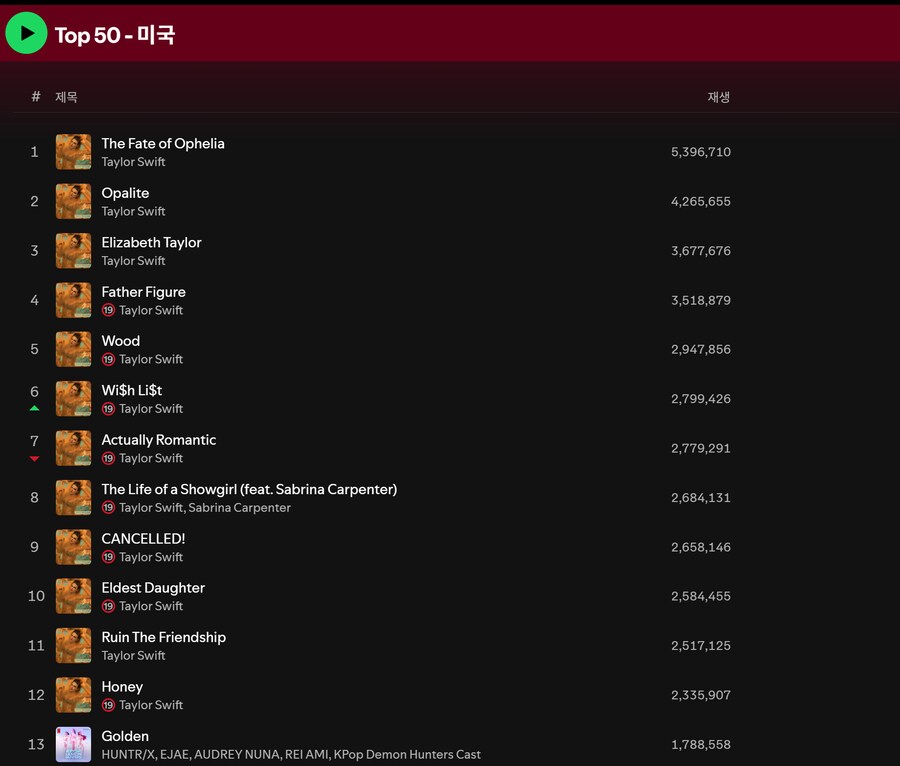
Task: Click the explicit 19 badge on Wi$h Li$t
Action: point(108,409)
